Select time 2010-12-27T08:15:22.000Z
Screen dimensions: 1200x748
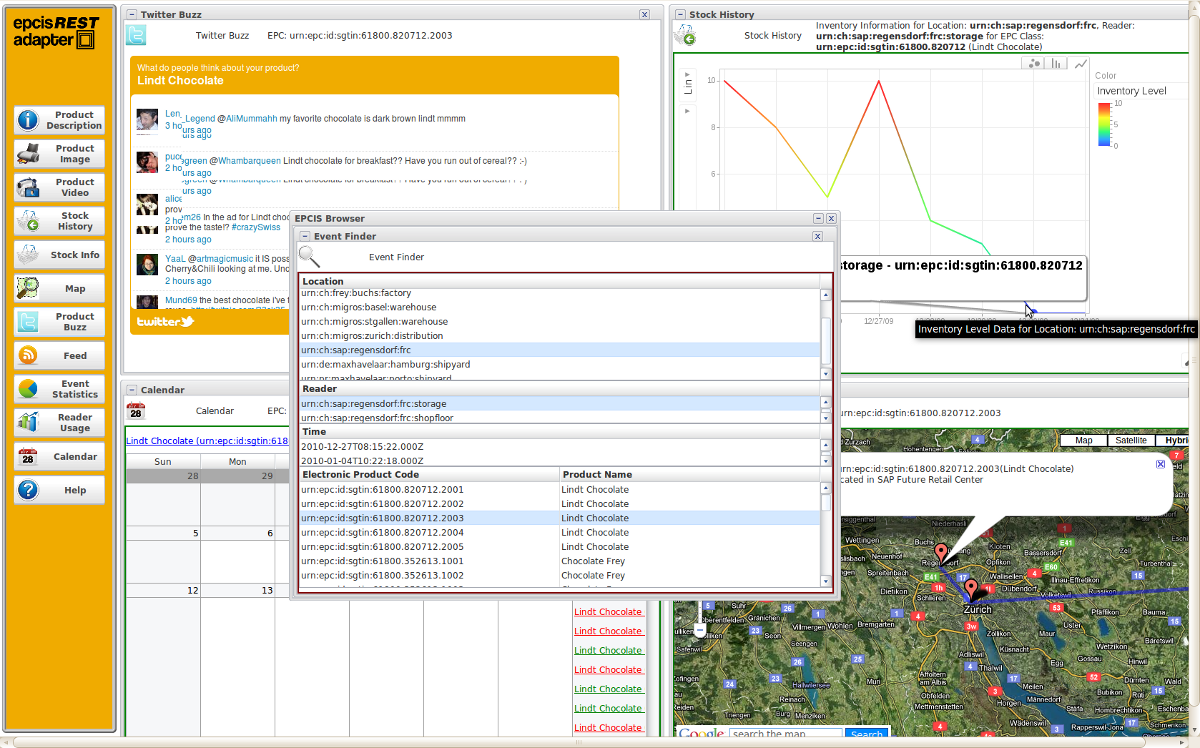(560, 447)
